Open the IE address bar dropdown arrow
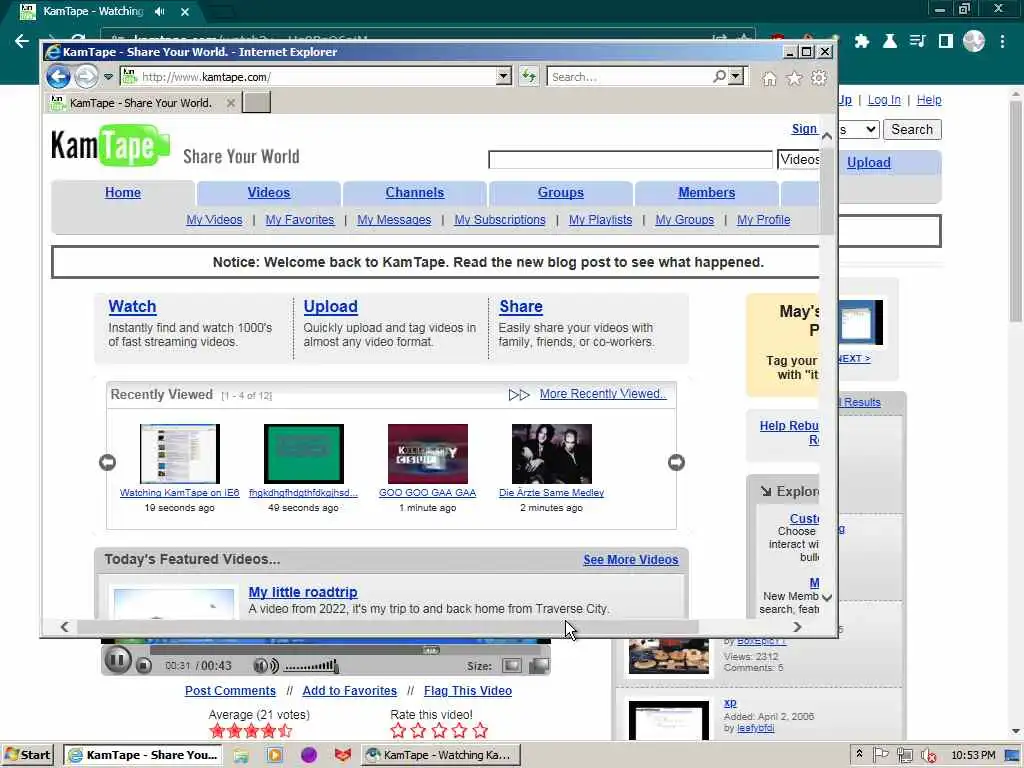 pos(503,76)
